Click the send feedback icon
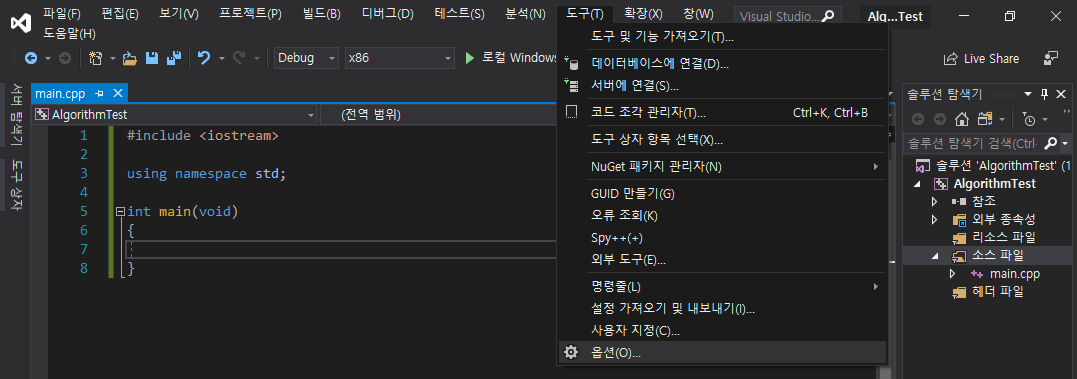Screen dimensions: 1077x379 click(x=1051, y=58)
